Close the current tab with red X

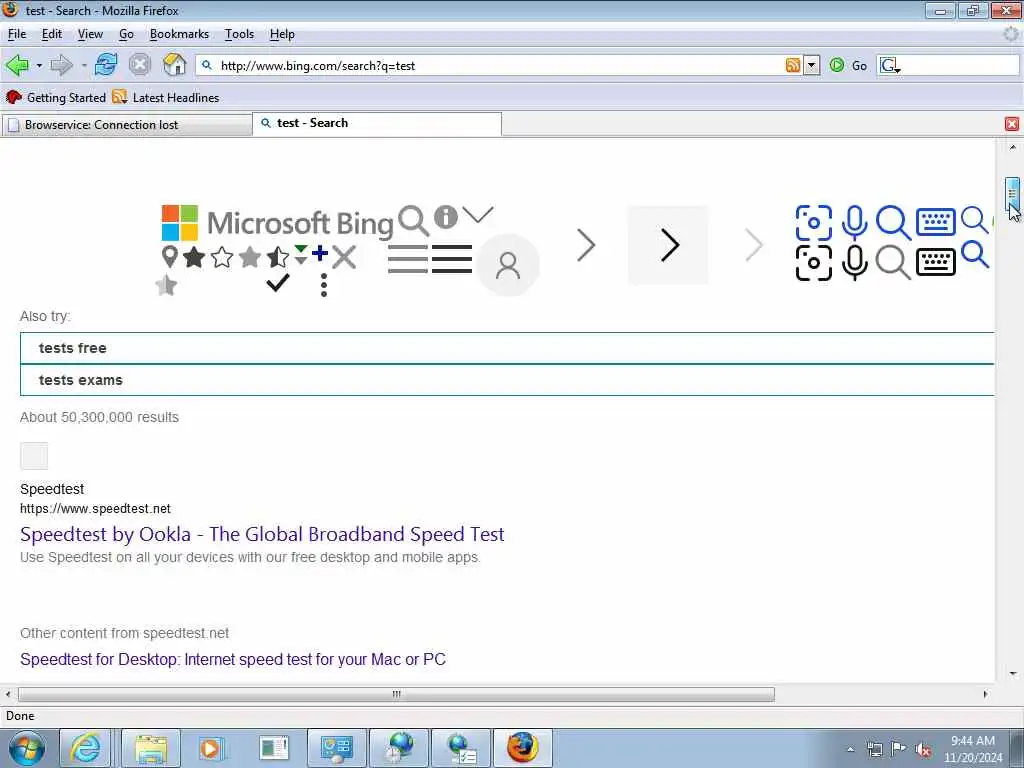pyautogui.click(x=1012, y=123)
